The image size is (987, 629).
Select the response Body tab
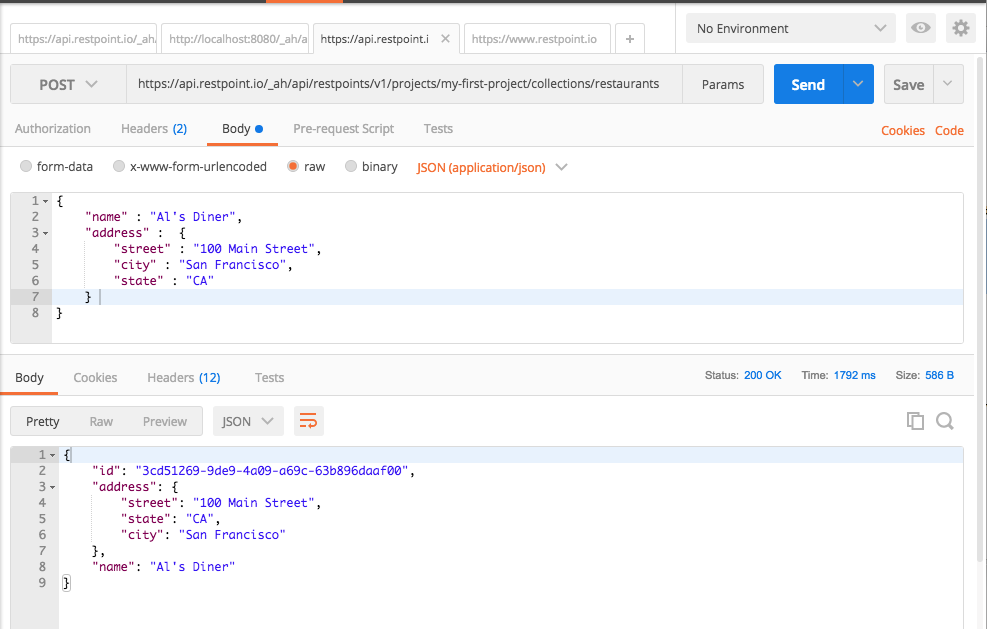point(30,377)
